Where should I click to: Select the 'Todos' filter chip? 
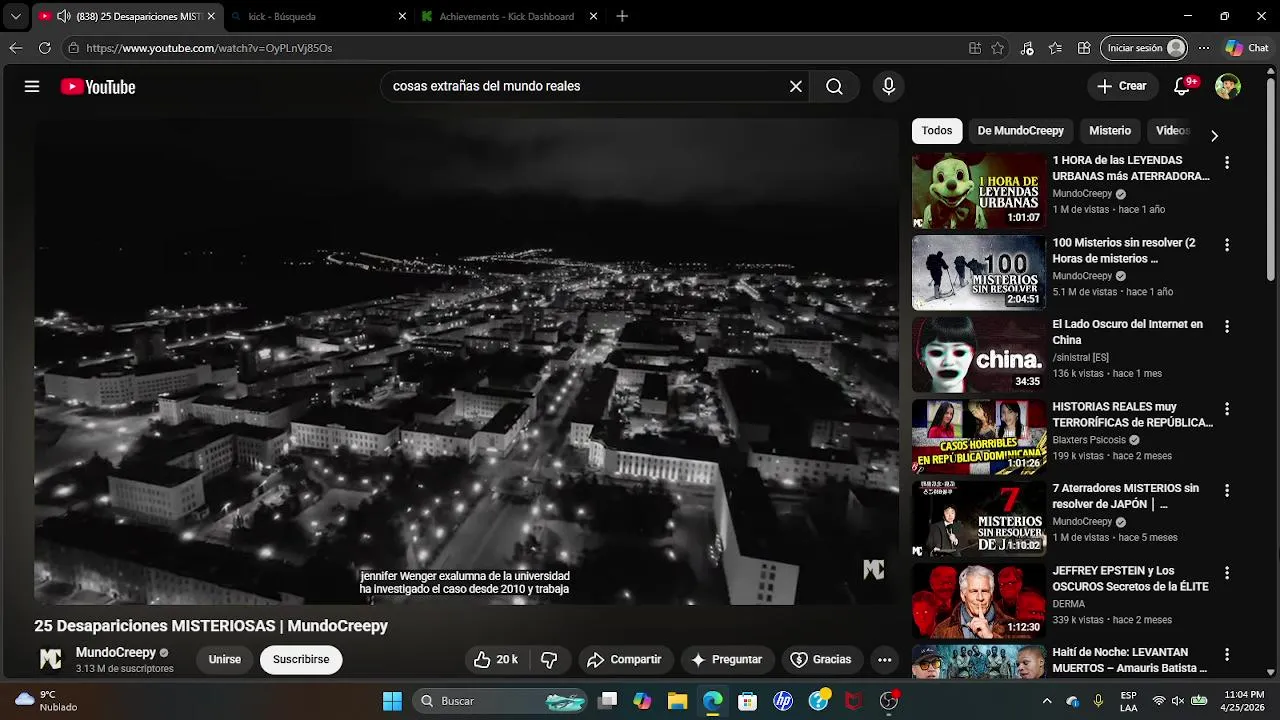[x=937, y=131]
